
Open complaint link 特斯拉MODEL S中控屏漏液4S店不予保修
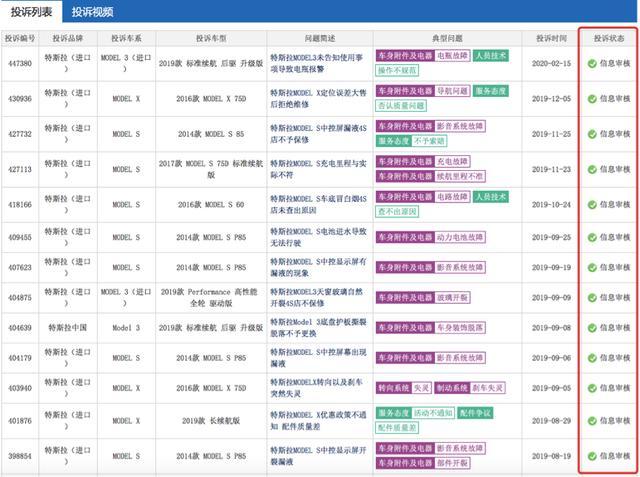318,134
